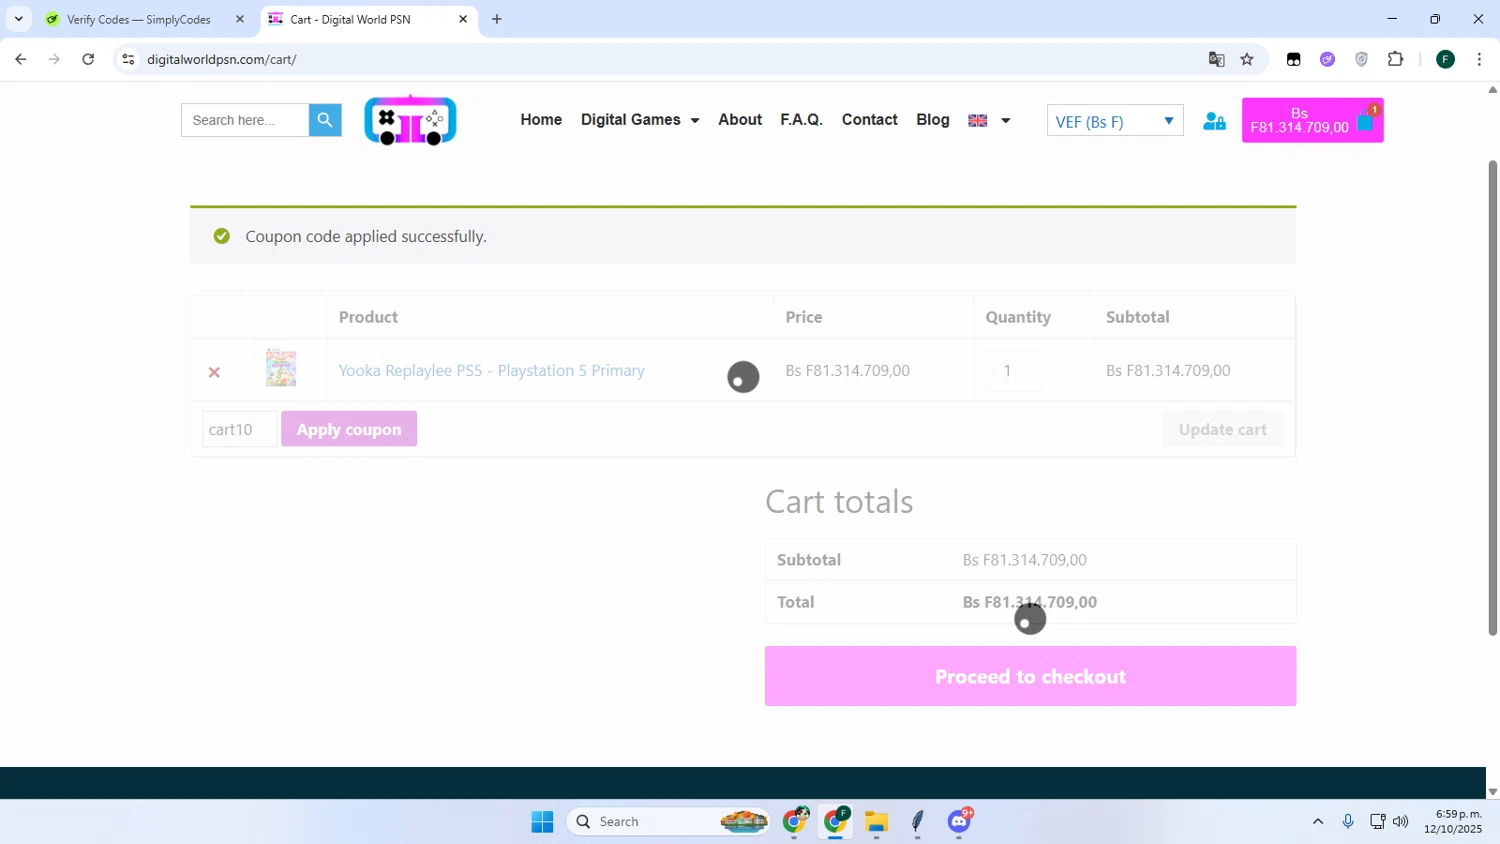This screenshot has height=844, width=1500.
Task: Open the feather pen app in taskbar
Action: [x=918, y=822]
